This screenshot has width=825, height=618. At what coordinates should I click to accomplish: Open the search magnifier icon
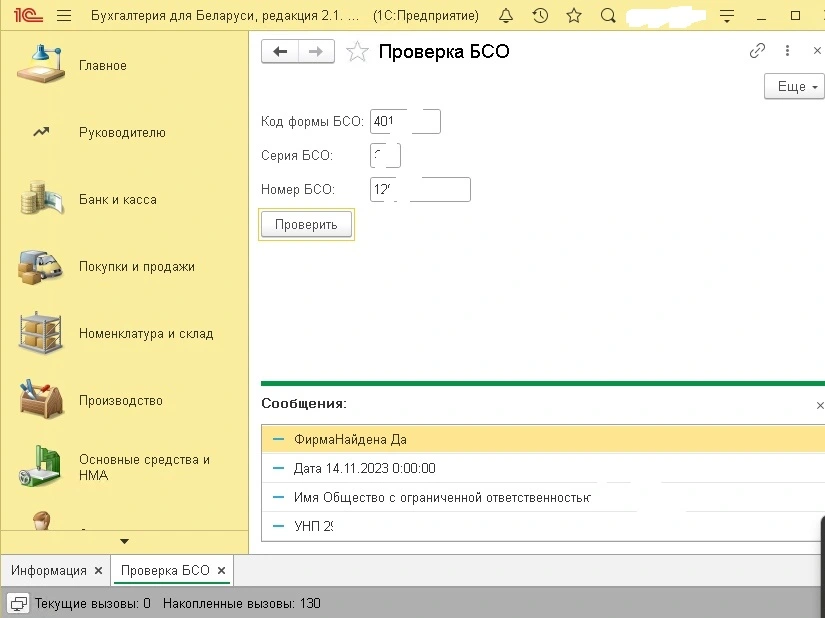[607, 16]
